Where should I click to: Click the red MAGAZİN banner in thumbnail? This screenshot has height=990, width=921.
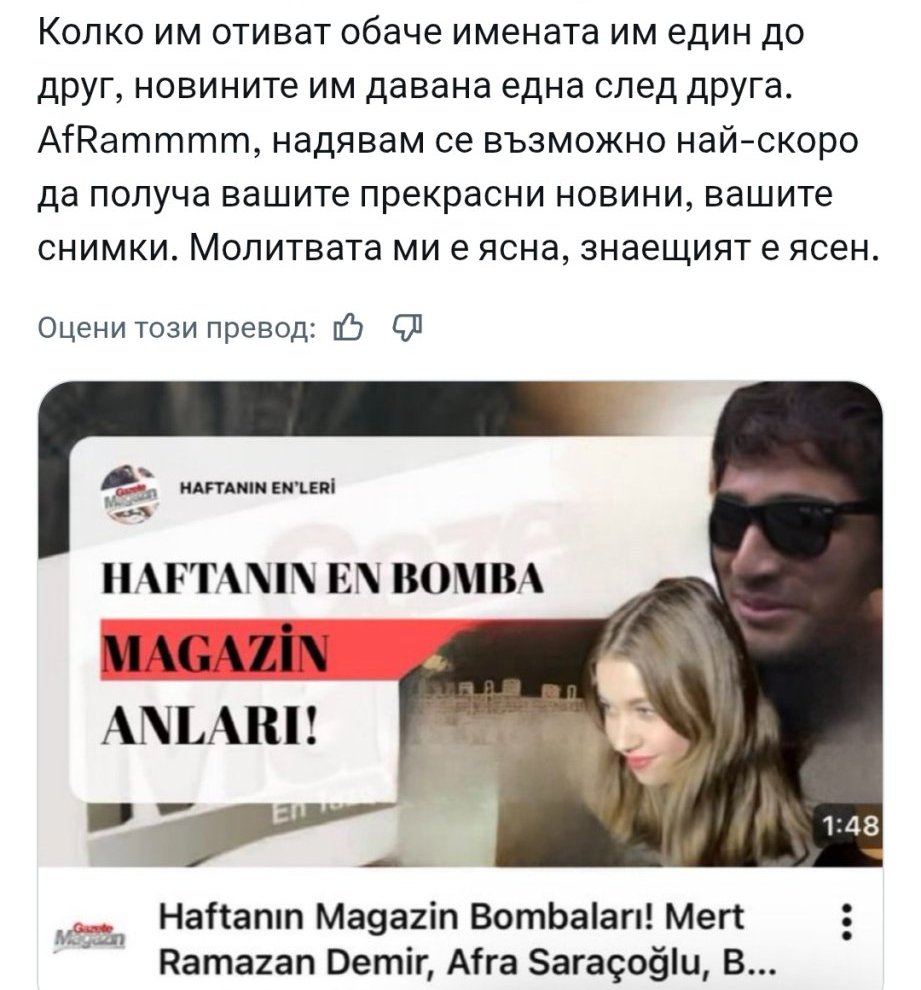tap(253, 650)
